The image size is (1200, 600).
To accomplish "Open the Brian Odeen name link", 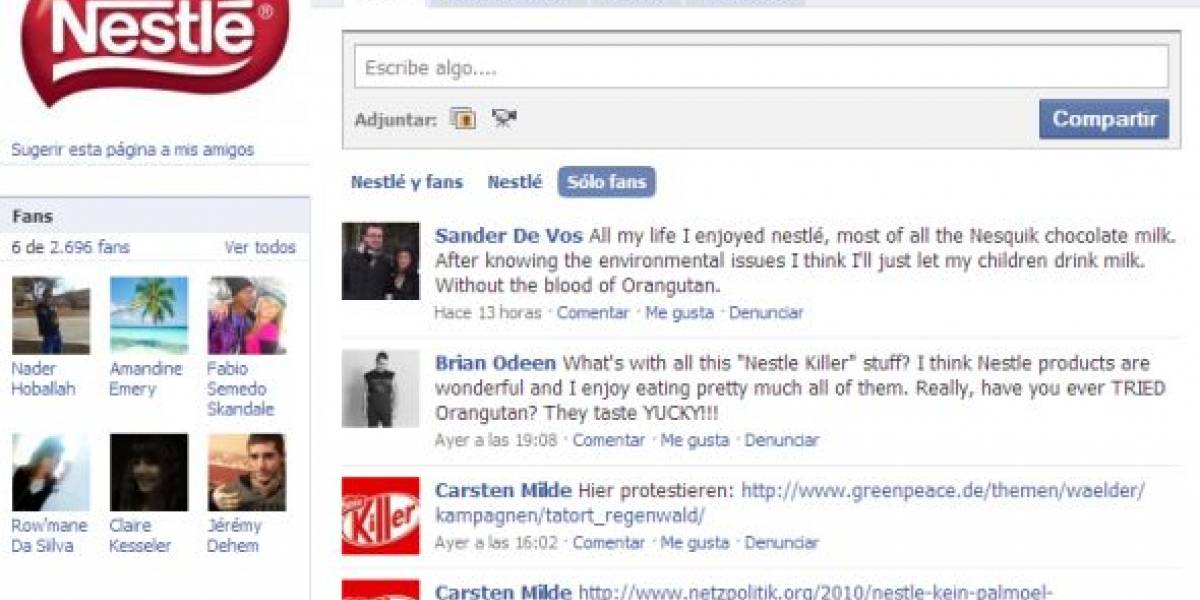I will (496, 363).
